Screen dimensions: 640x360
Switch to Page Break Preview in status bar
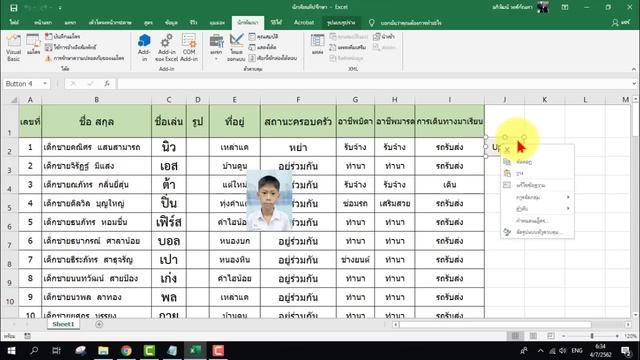point(551,336)
